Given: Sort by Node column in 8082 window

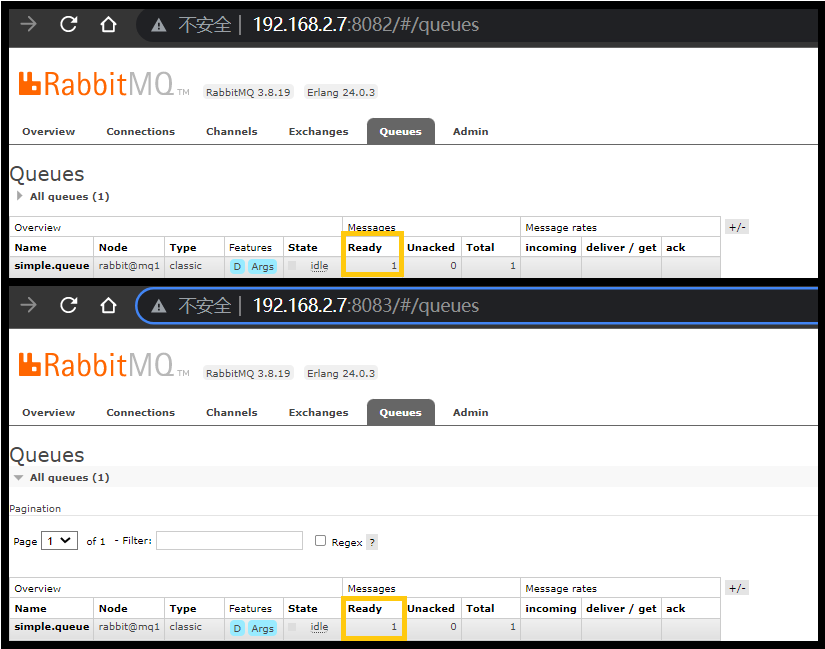Looking at the screenshot, I should pyautogui.click(x=113, y=247).
